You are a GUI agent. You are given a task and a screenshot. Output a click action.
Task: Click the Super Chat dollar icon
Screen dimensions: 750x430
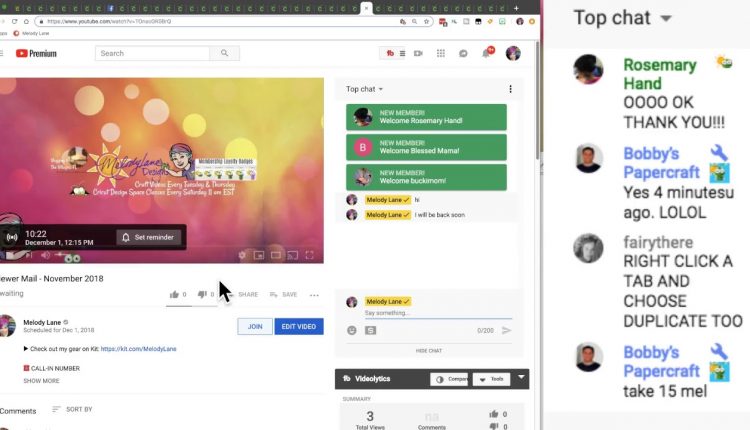tap(370, 330)
